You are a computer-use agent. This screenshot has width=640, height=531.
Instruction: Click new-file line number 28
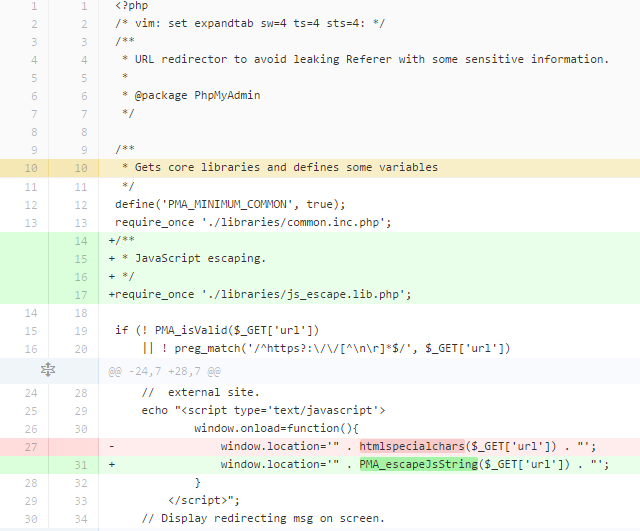(x=80, y=393)
